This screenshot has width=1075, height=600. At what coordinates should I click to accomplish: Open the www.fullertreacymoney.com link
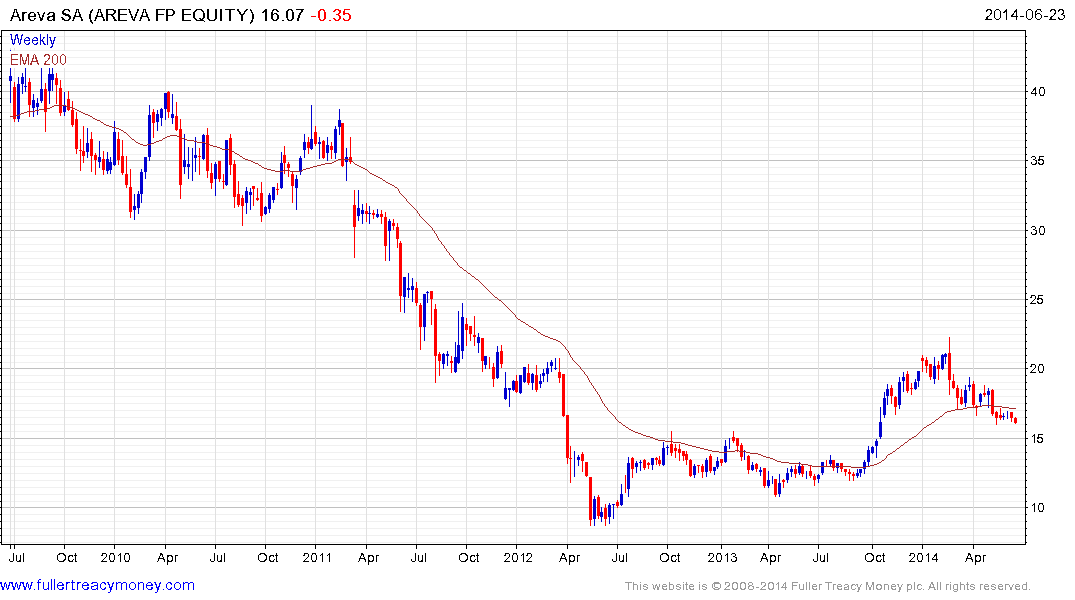point(97,585)
